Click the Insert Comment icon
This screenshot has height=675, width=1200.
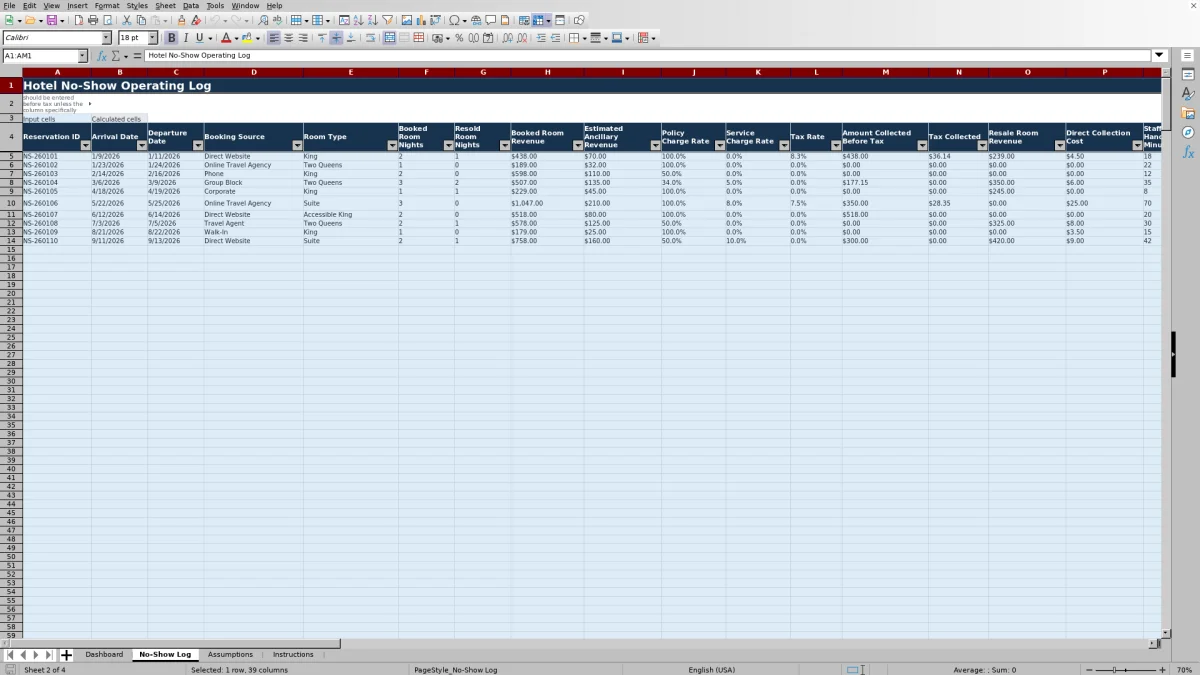[491, 20]
